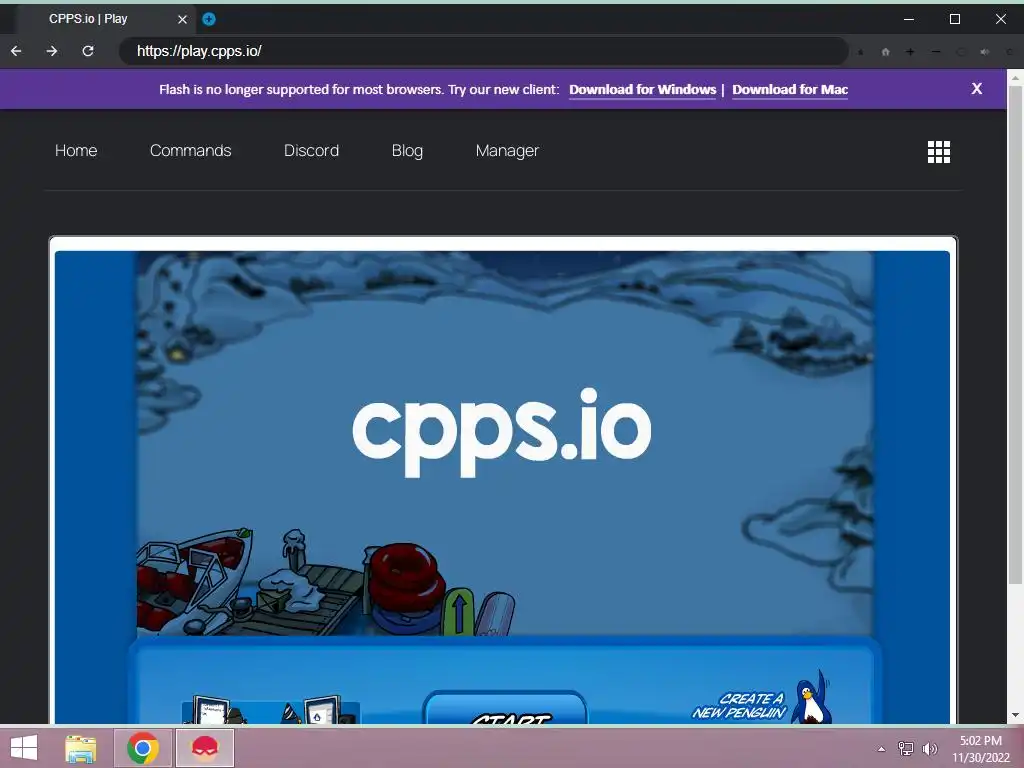Click the scrollbar down arrow
1024x768 pixels.
point(1015,715)
